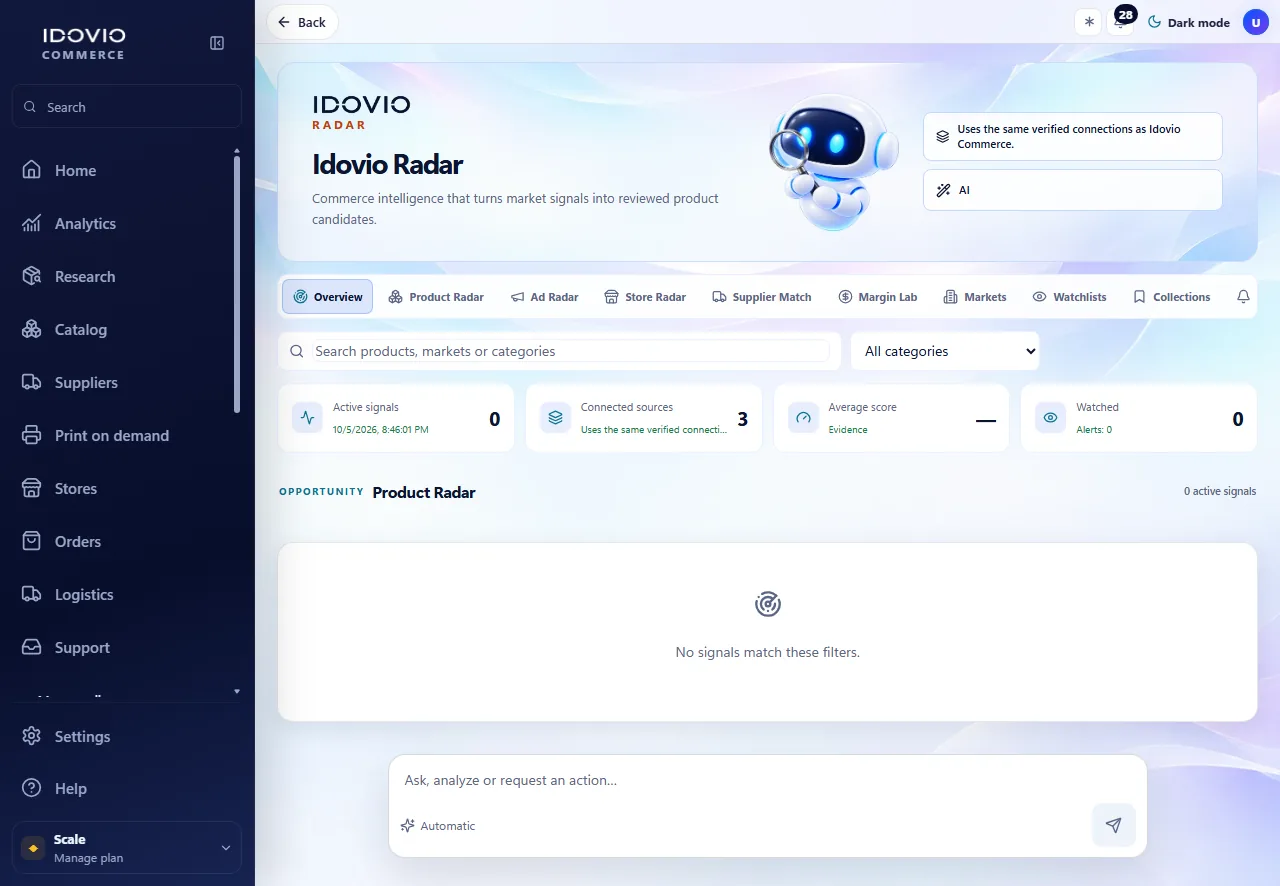This screenshot has height=886, width=1280.
Task: Click the 'Evidence' label under Average score
Action: point(848,430)
